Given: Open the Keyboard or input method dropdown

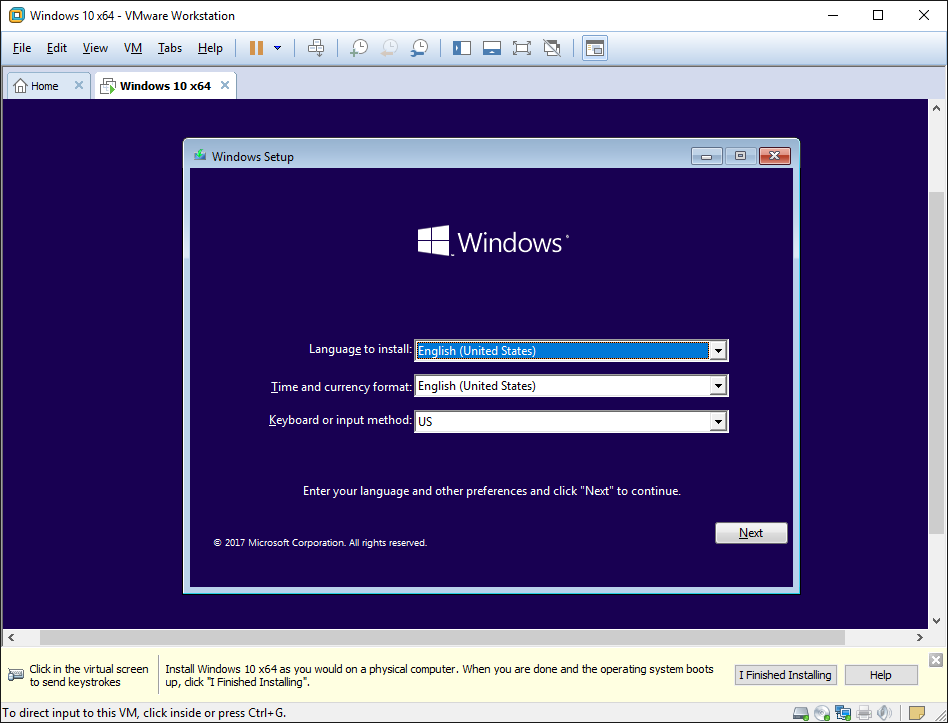Looking at the screenshot, I should 717,422.
